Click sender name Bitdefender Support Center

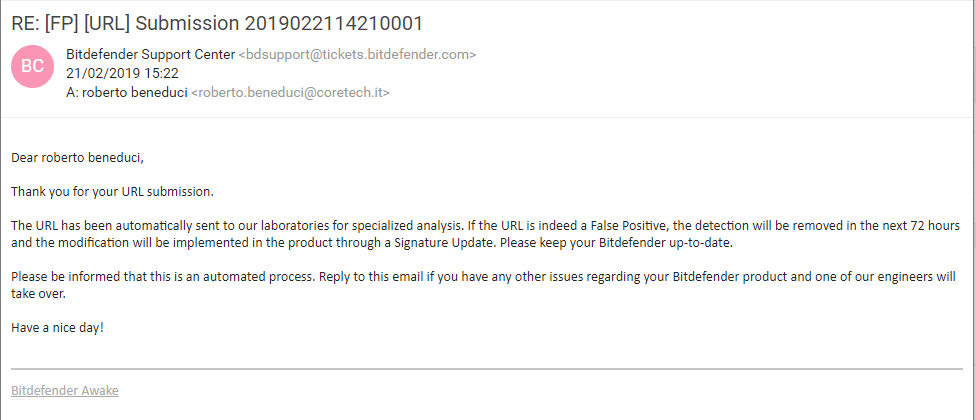[151, 54]
